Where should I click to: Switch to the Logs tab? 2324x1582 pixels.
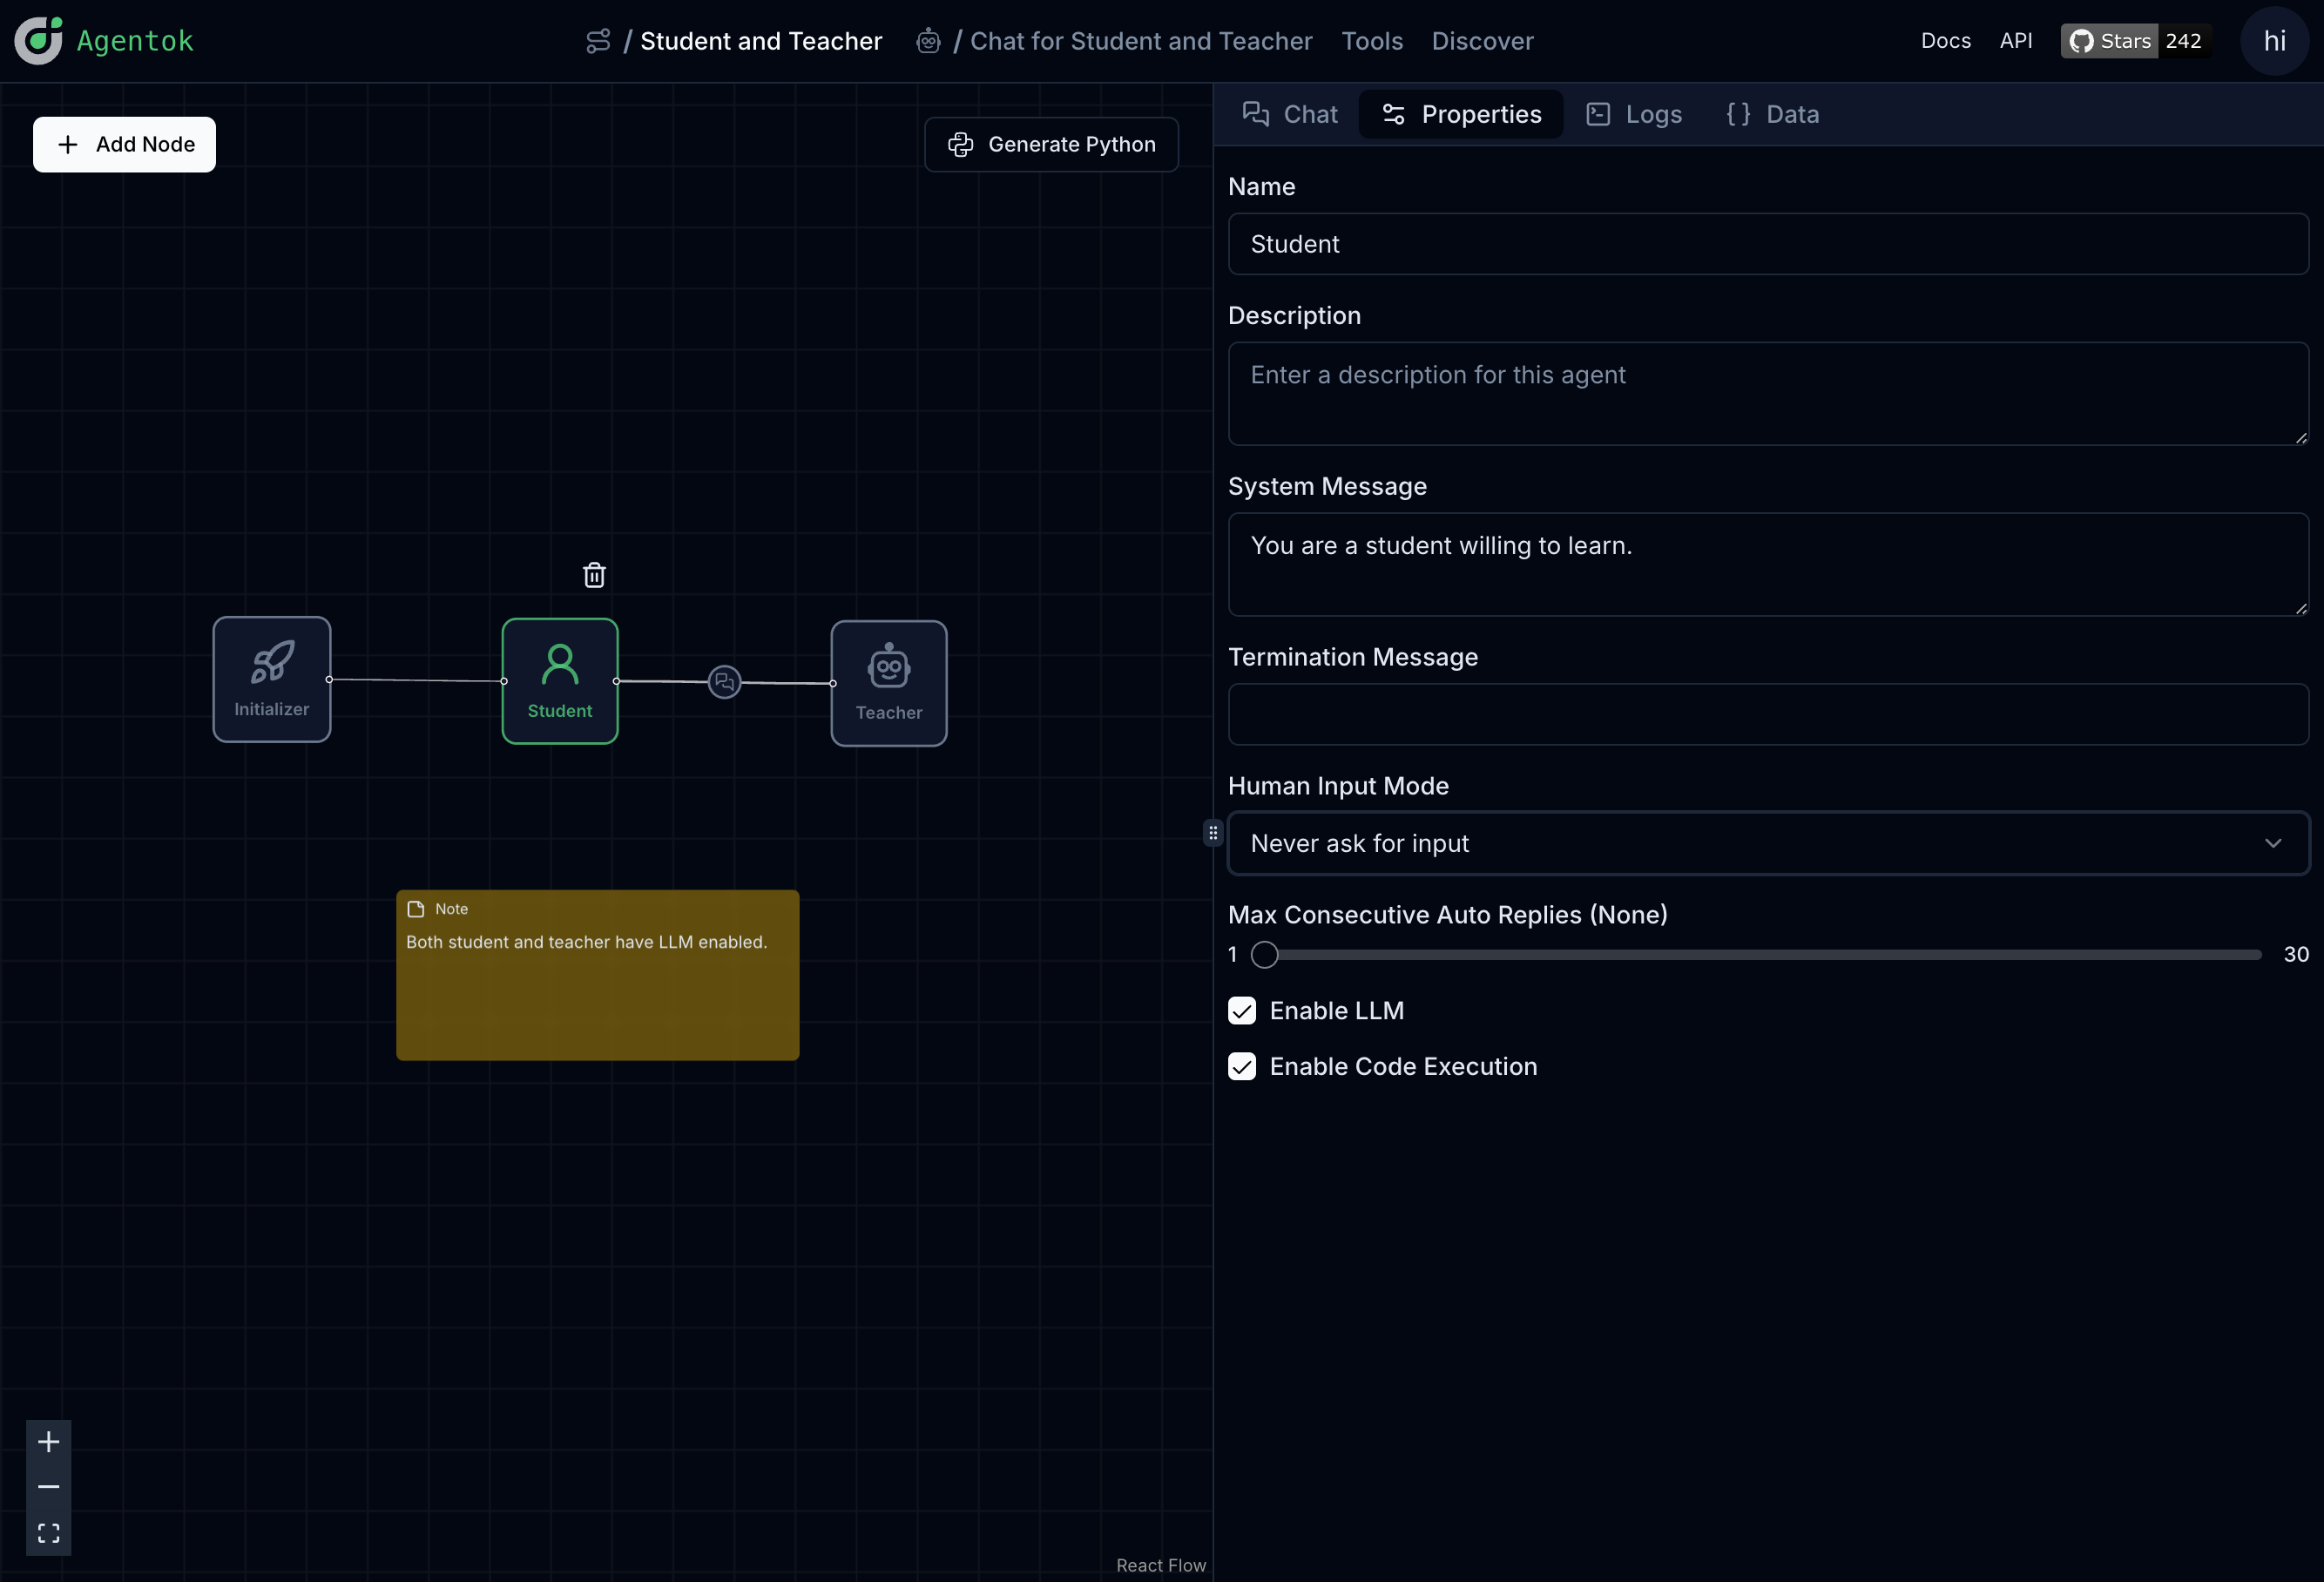(x=1634, y=114)
